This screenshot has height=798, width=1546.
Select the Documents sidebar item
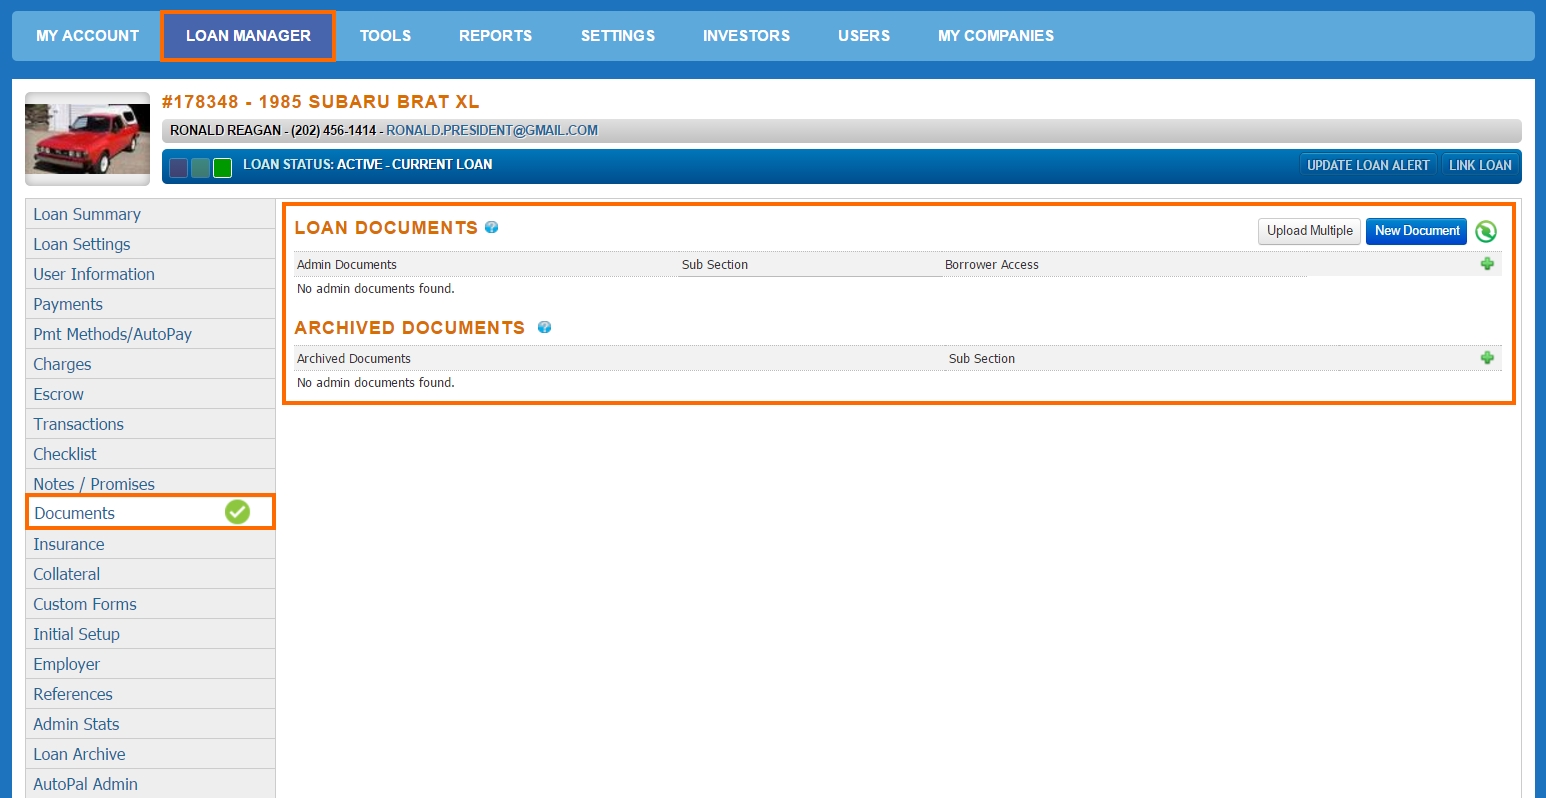pyautogui.click(x=150, y=512)
